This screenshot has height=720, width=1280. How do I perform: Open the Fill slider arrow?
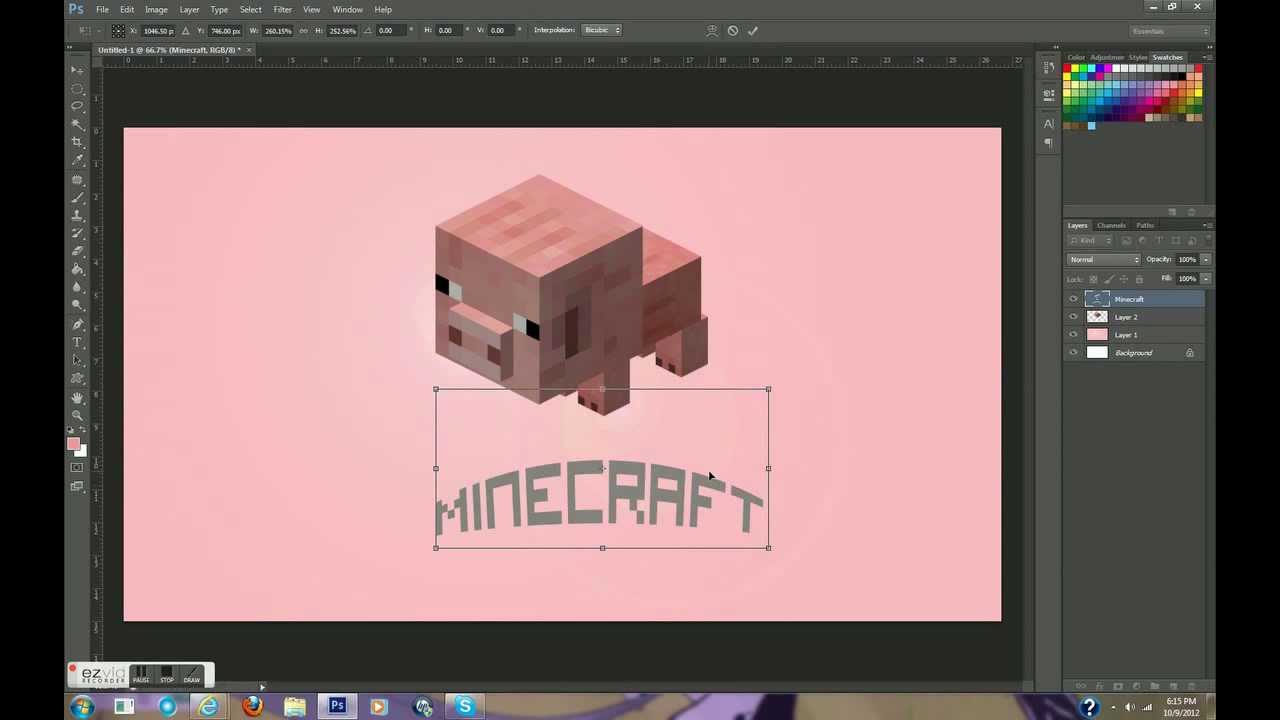click(1206, 279)
